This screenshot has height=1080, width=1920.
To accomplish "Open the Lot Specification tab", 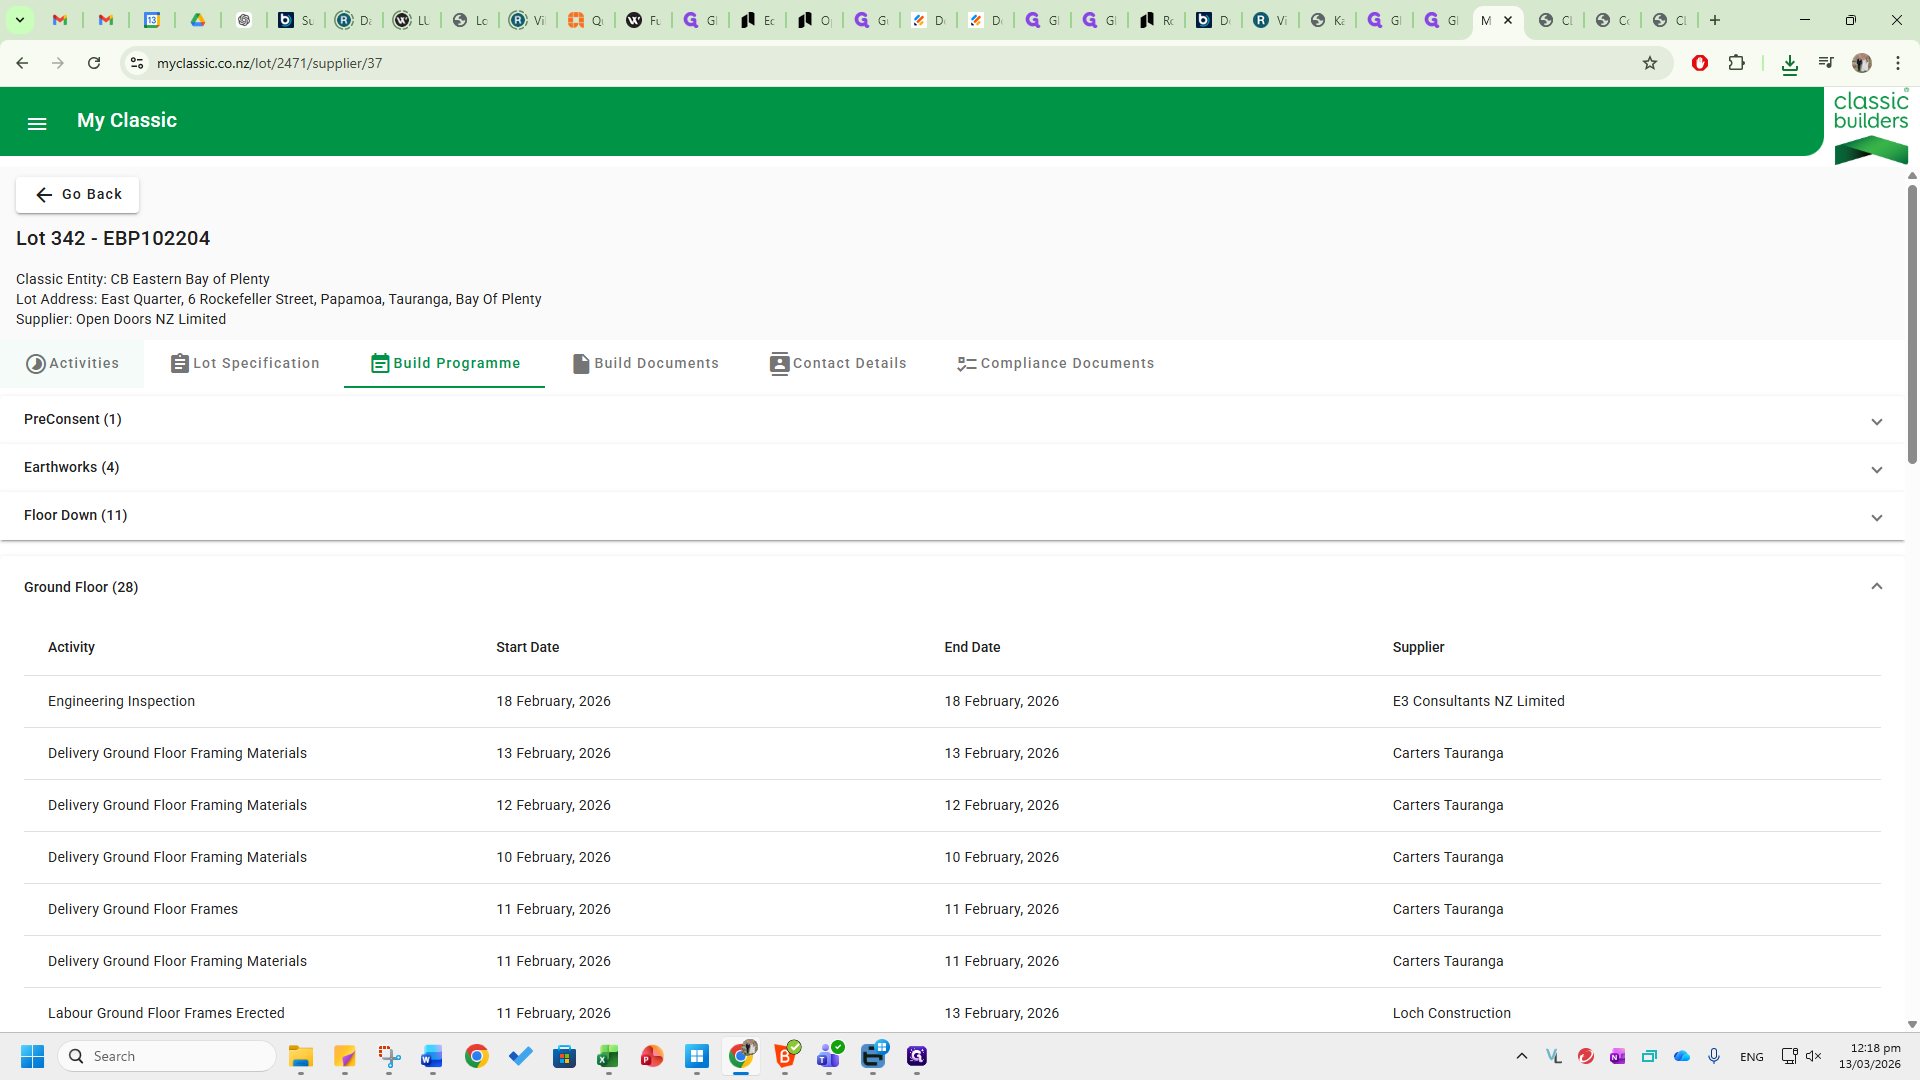I will tap(245, 364).
